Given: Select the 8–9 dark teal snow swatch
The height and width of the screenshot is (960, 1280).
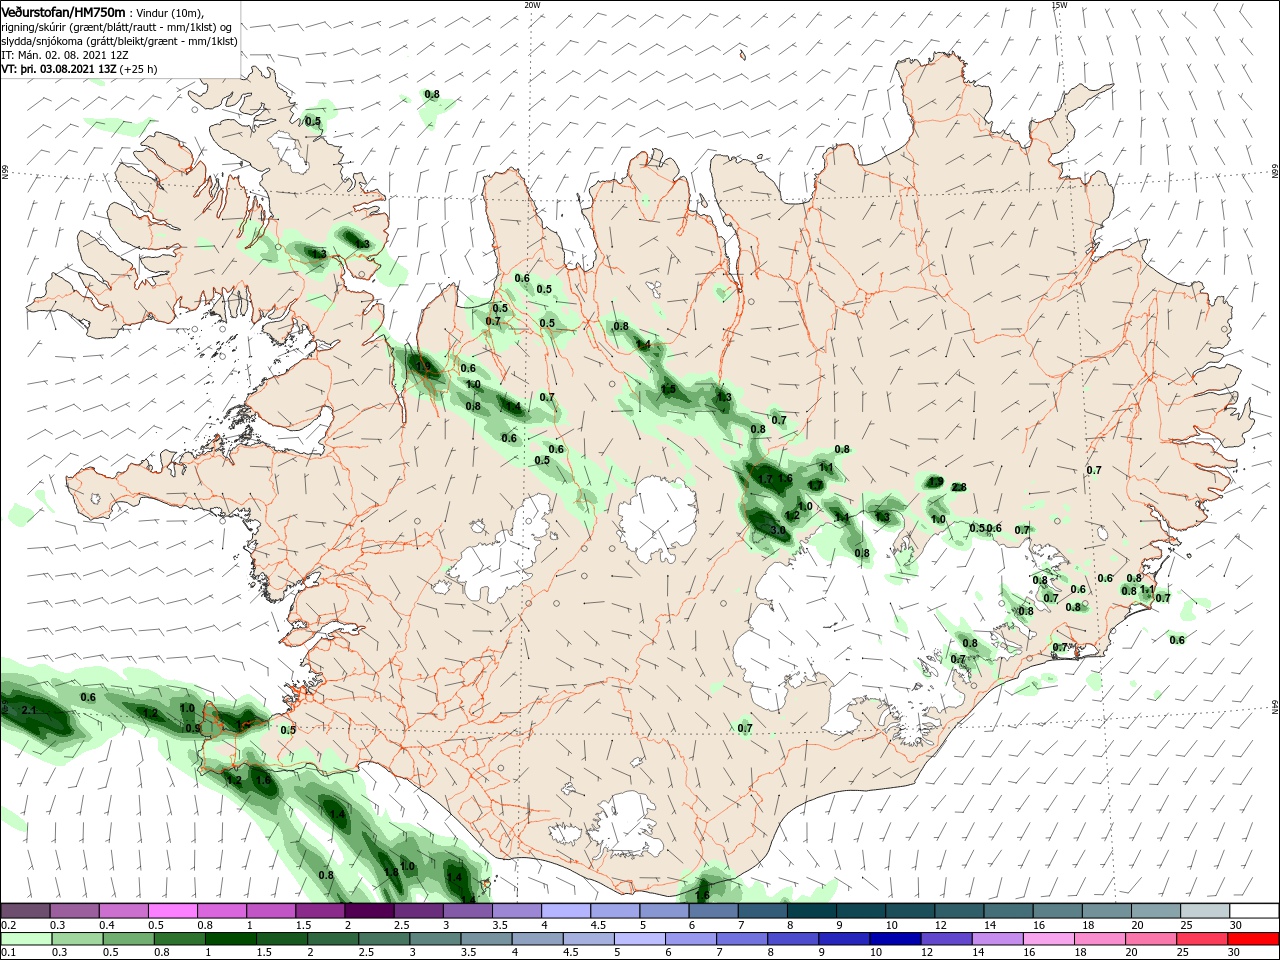Looking at the screenshot, I should pos(810,911).
